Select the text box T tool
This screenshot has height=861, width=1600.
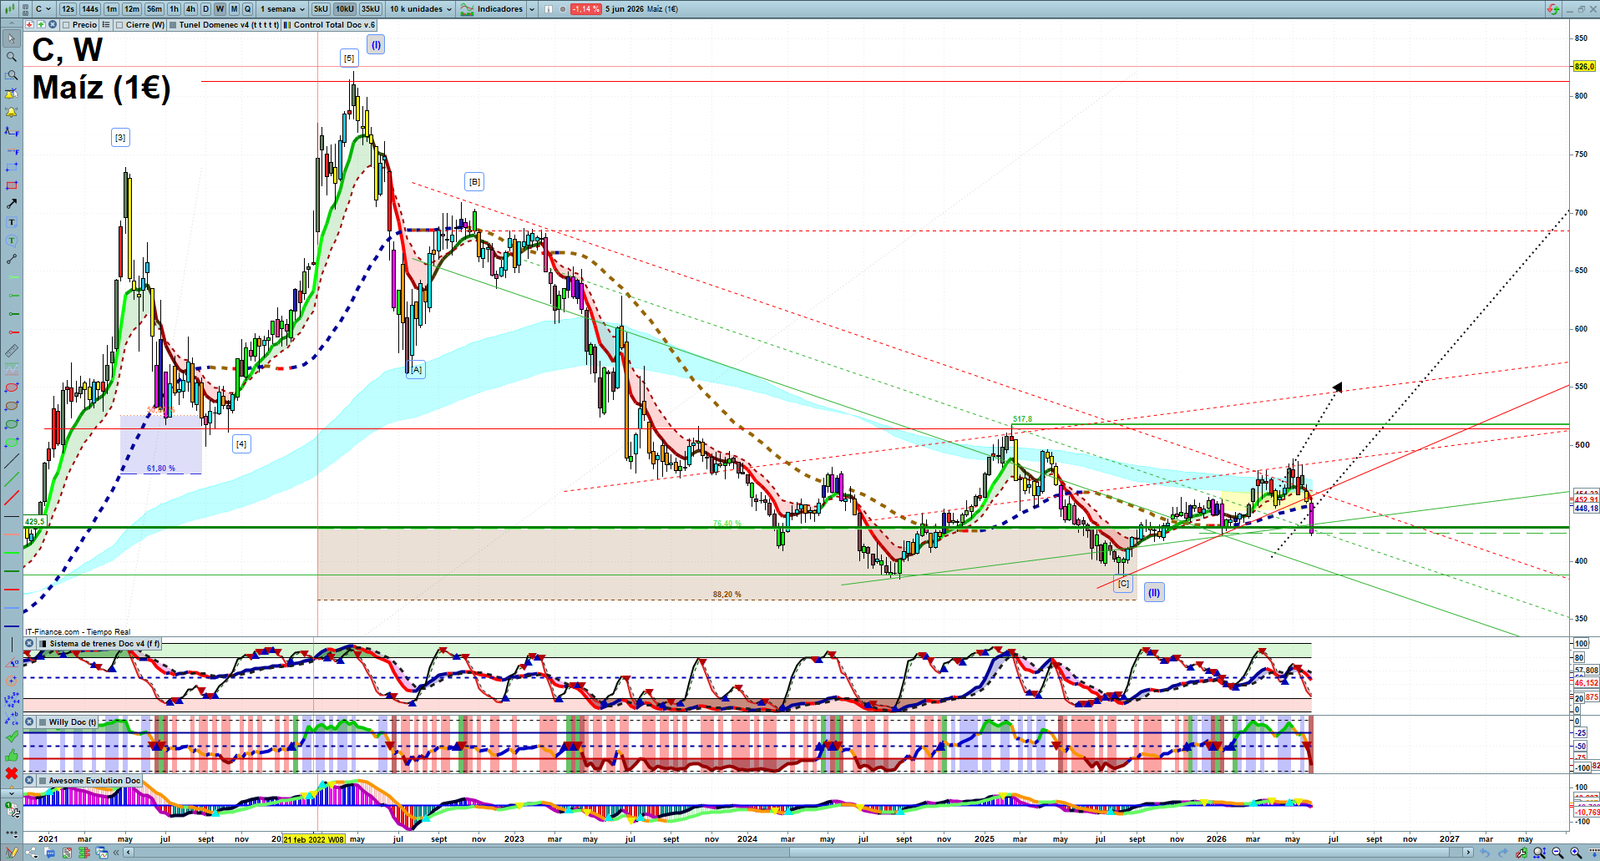point(11,222)
